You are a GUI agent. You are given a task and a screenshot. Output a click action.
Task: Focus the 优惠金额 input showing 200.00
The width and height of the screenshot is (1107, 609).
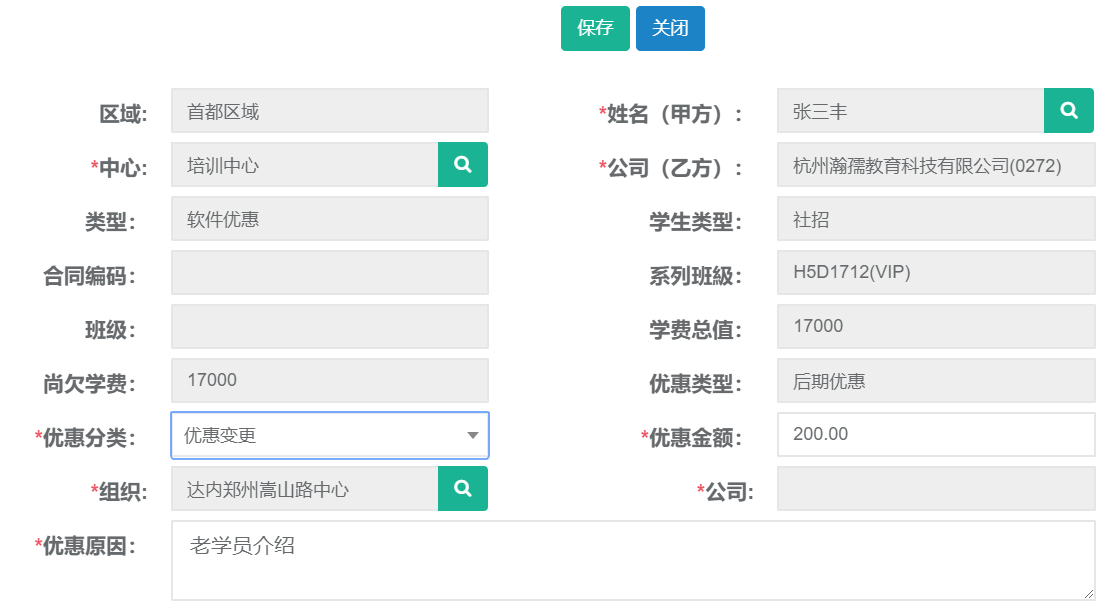(x=935, y=435)
